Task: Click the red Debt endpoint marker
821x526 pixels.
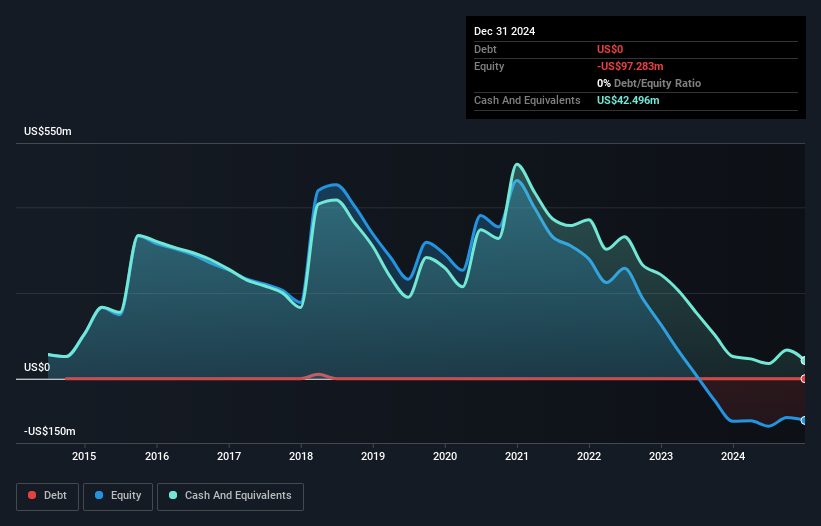Action: [804, 378]
